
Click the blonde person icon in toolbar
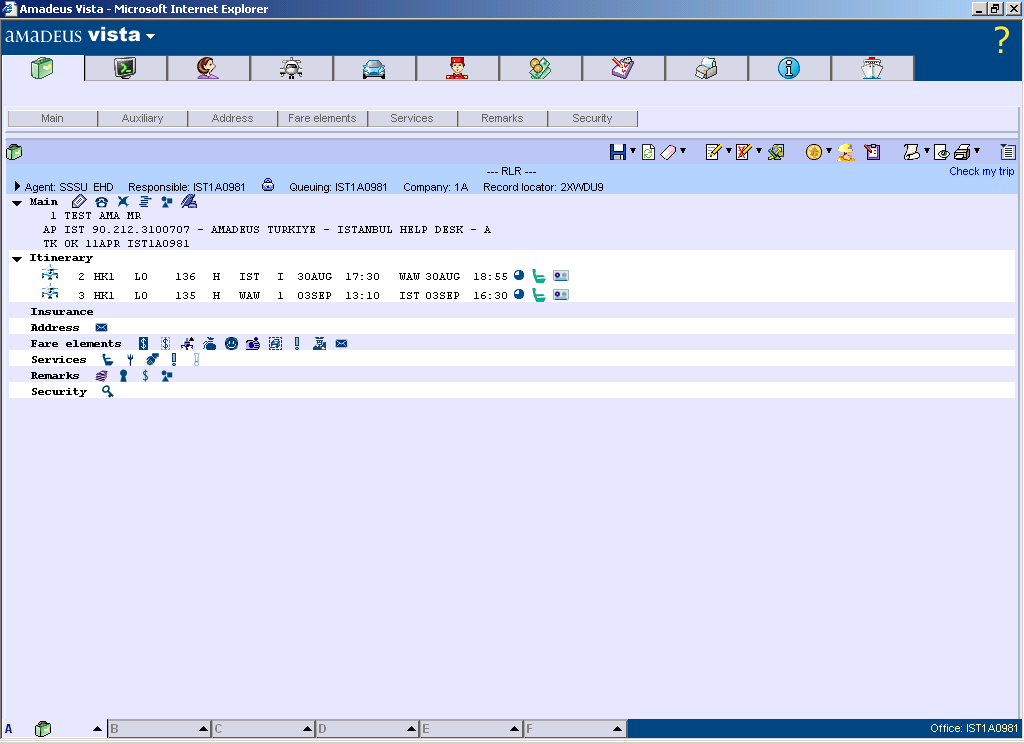[x=846, y=152]
